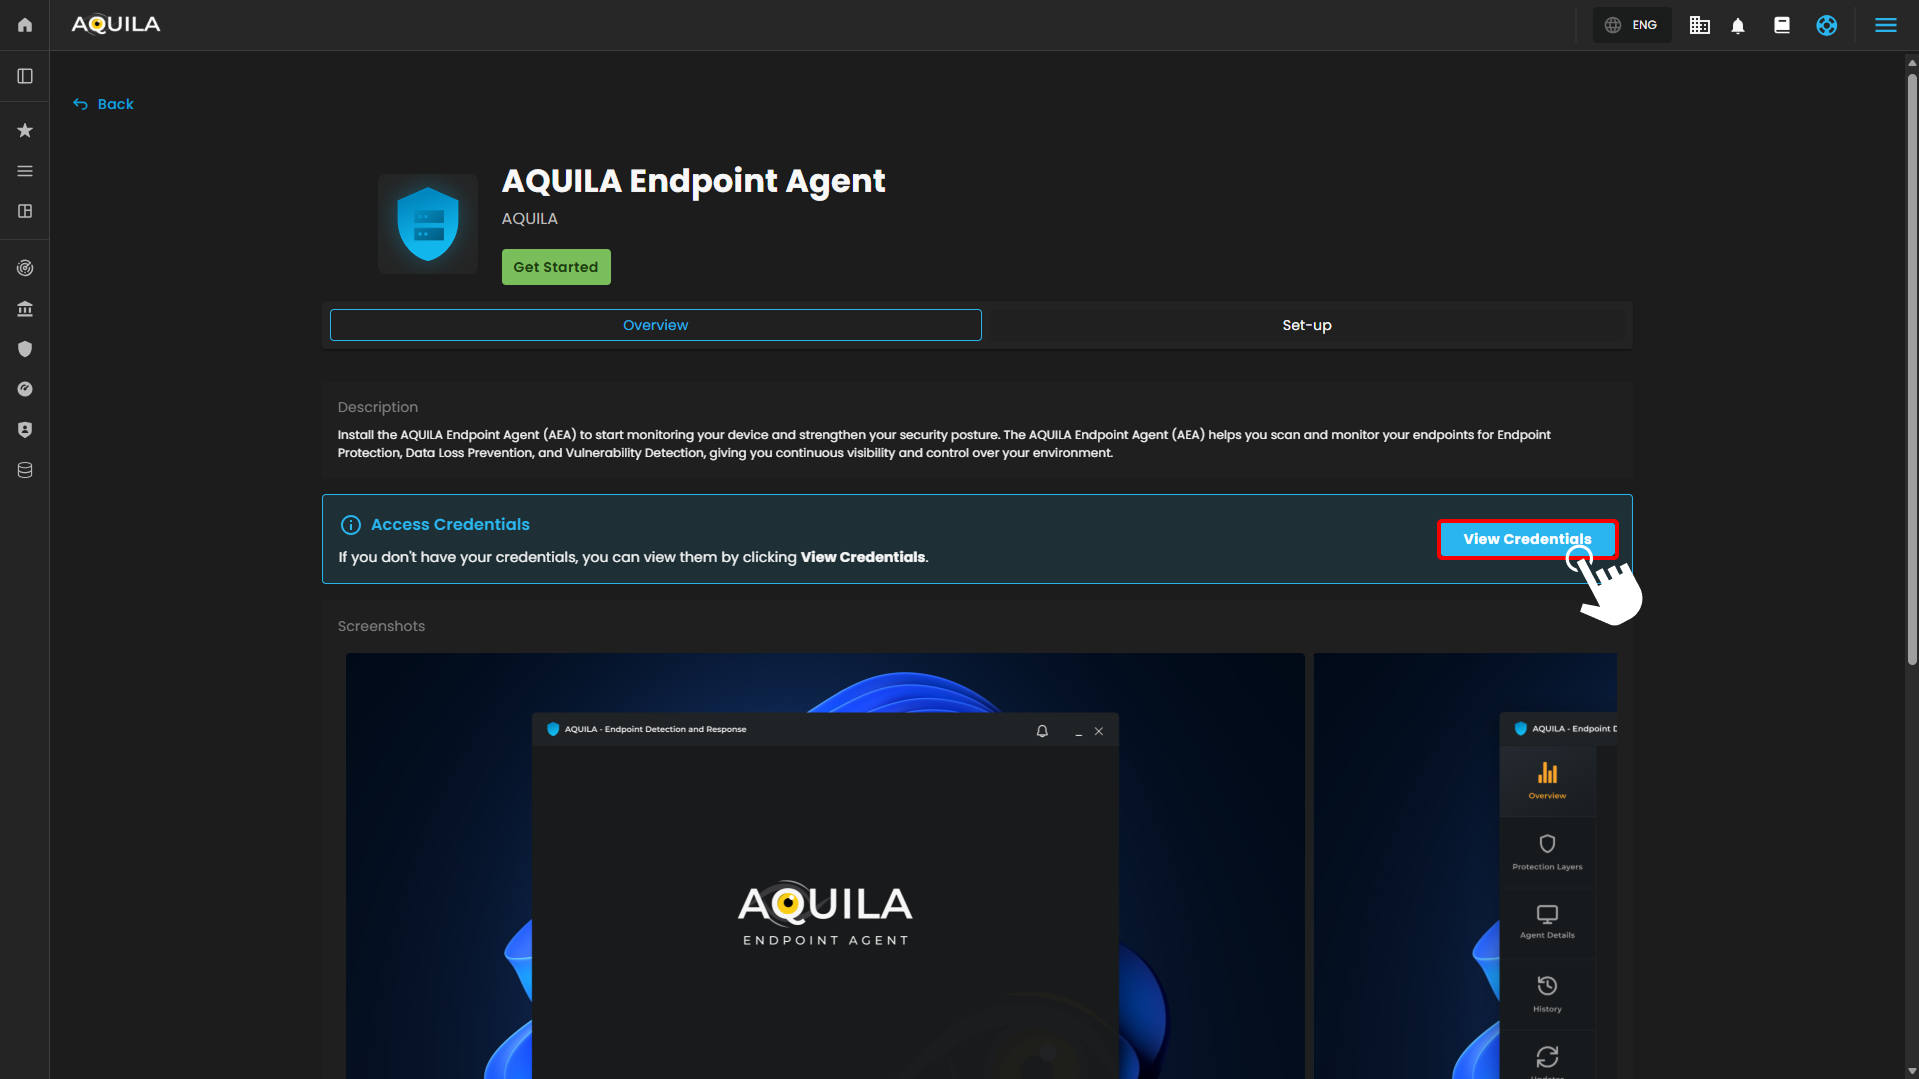Switch to the Set-up tab
Viewport: 1919px width, 1079px height.
click(1306, 325)
